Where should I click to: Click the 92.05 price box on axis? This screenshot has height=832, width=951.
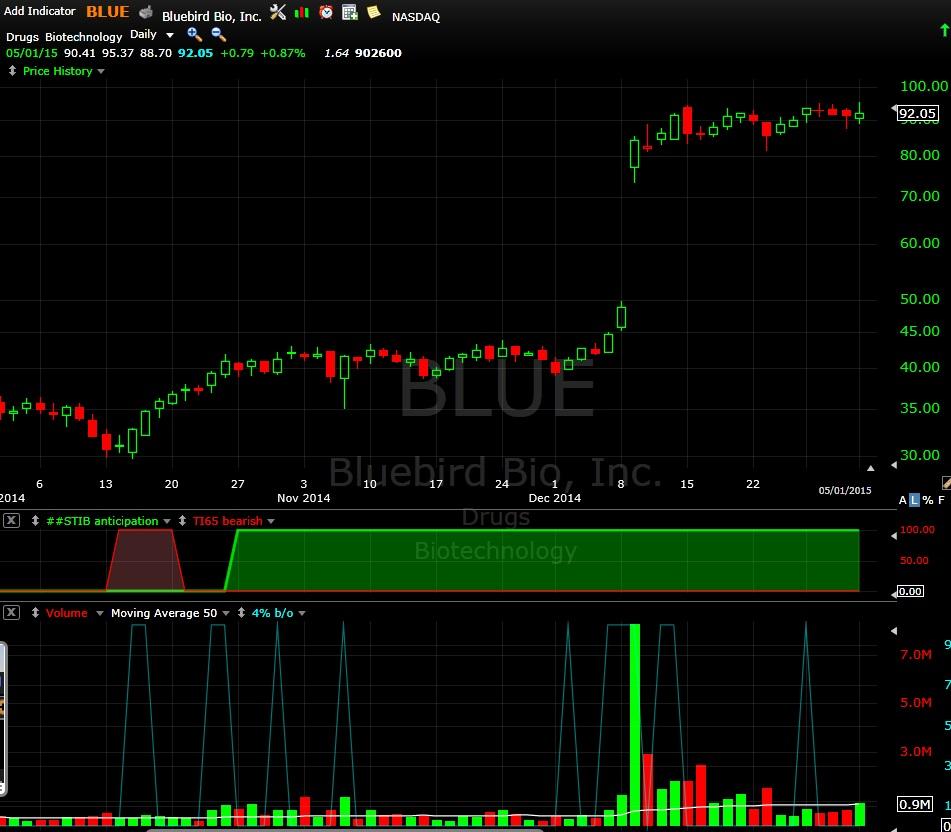pos(918,113)
